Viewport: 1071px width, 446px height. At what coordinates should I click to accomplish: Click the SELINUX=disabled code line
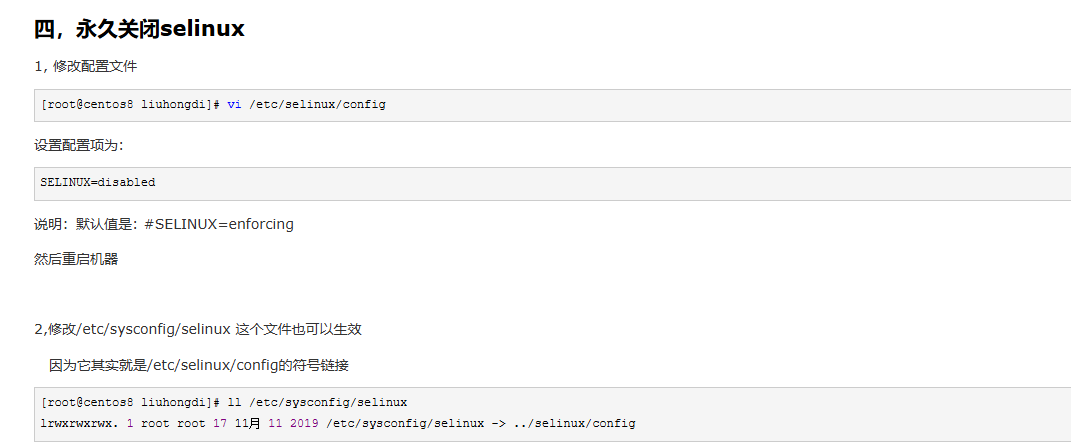[x=98, y=182]
